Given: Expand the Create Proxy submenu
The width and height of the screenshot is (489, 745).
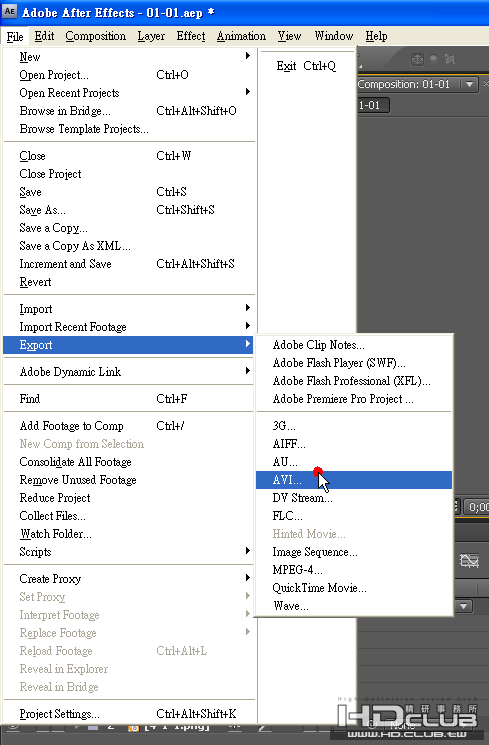Looking at the screenshot, I should click(x=129, y=579).
